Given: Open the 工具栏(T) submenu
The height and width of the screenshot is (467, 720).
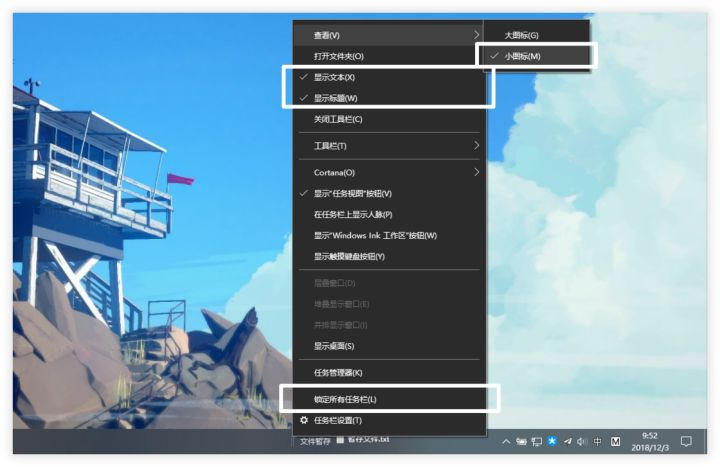Looking at the screenshot, I should (x=389, y=146).
